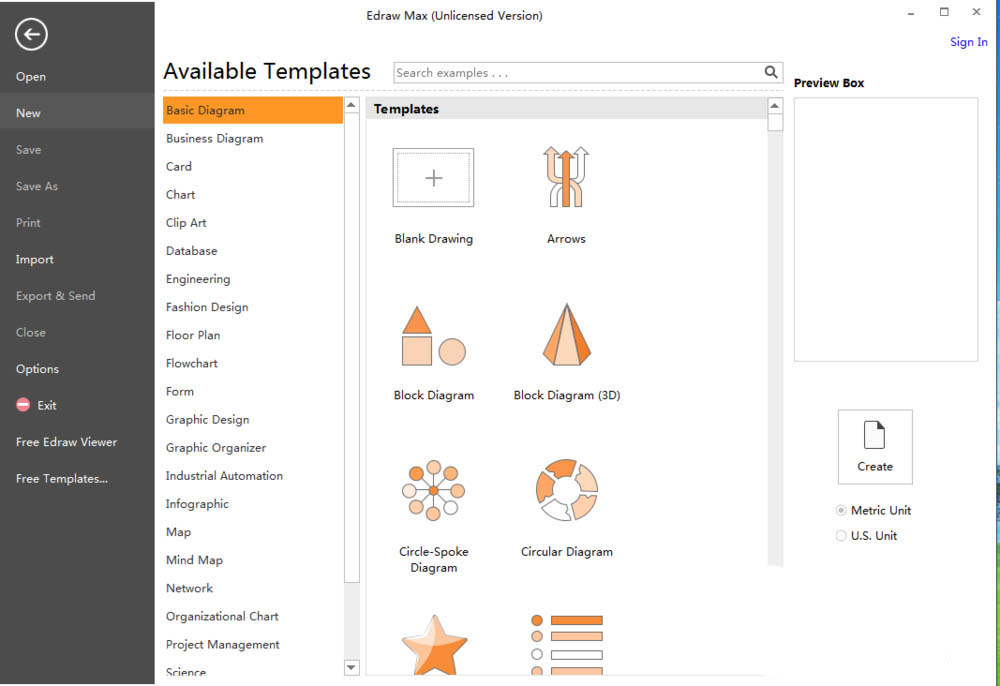This screenshot has width=1000, height=686.
Task: Select the Basic Diagram category
Action: pos(253,110)
